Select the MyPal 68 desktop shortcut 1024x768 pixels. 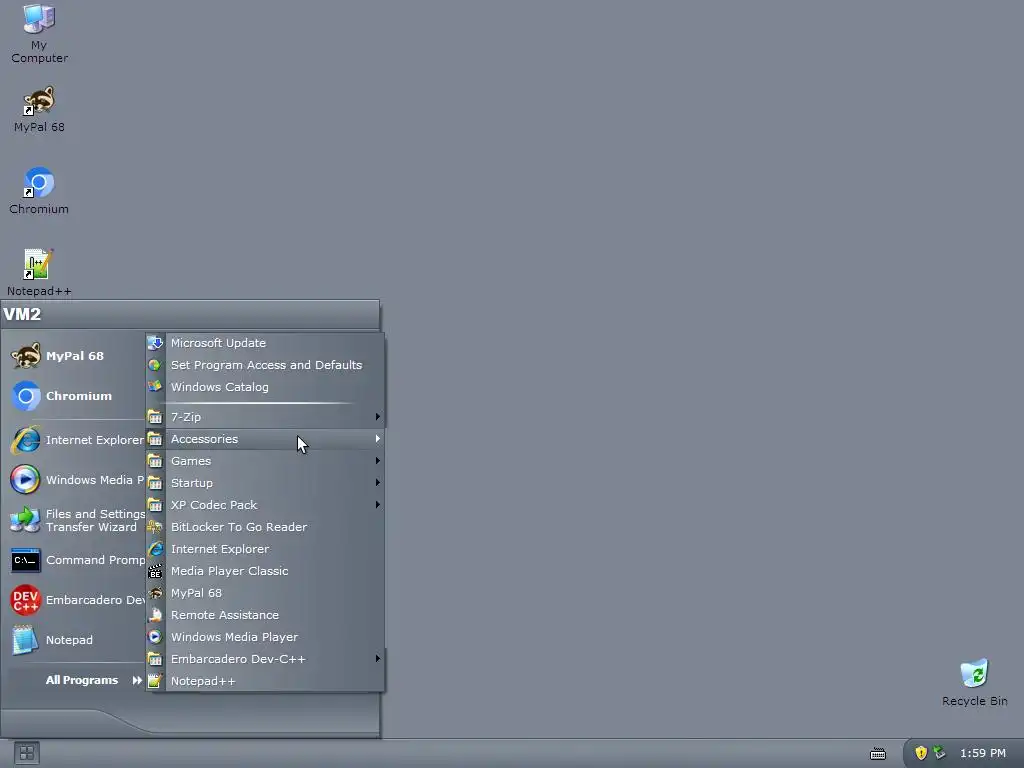[x=39, y=110]
